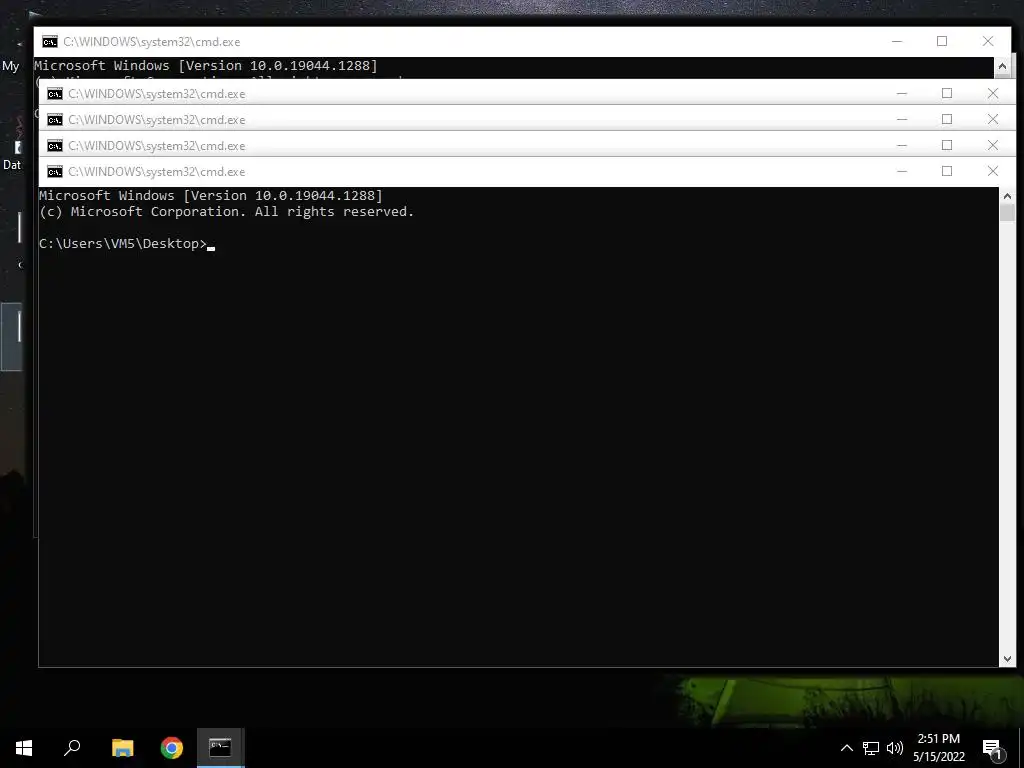Click the version line in the frontmost cmd window
Image resolution: width=1024 pixels, height=768 pixels.
point(210,195)
